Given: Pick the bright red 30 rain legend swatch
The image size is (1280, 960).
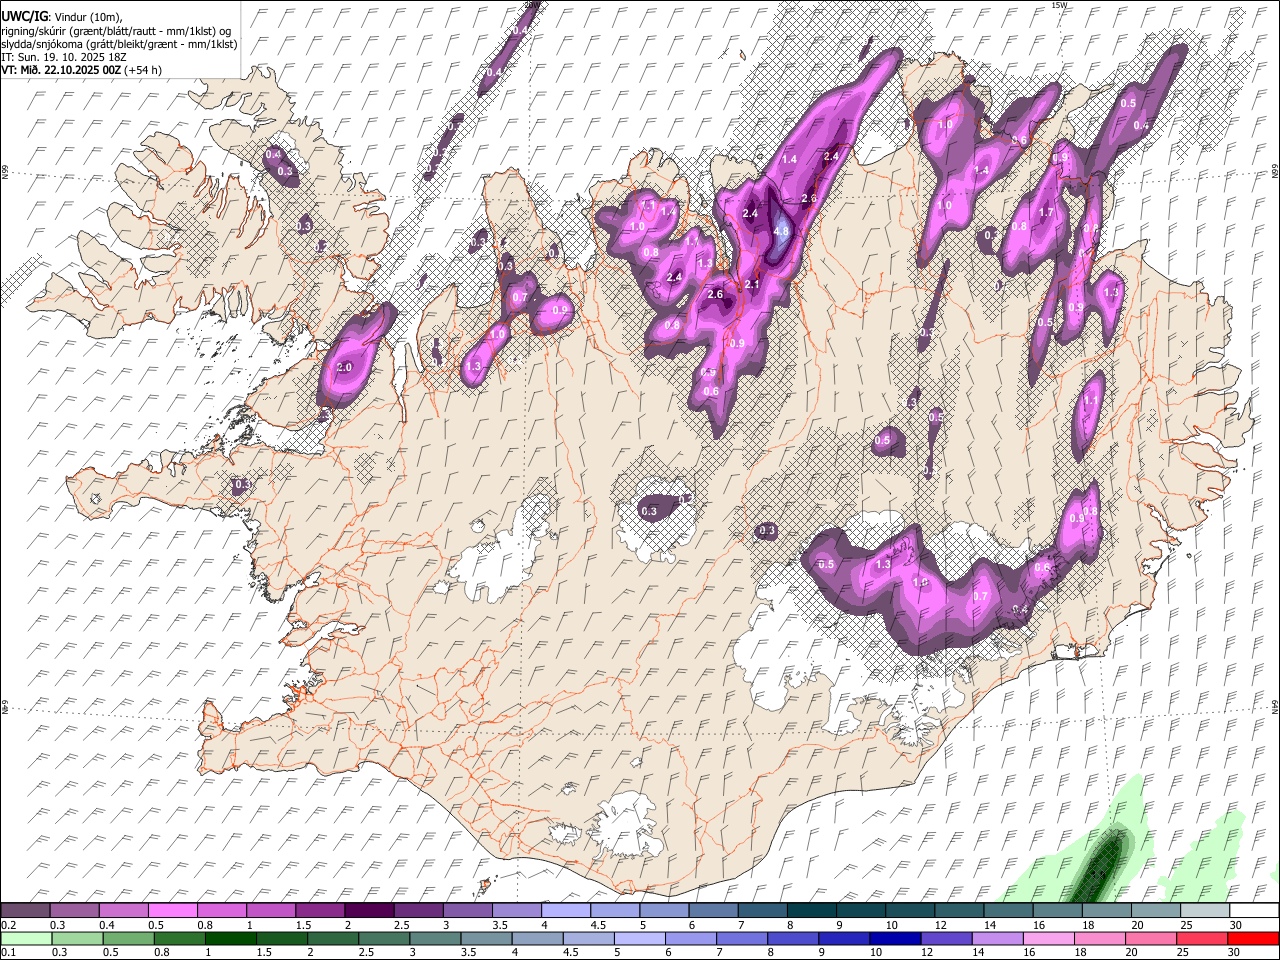Looking at the screenshot, I should pyautogui.click(x=1254, y=938).
